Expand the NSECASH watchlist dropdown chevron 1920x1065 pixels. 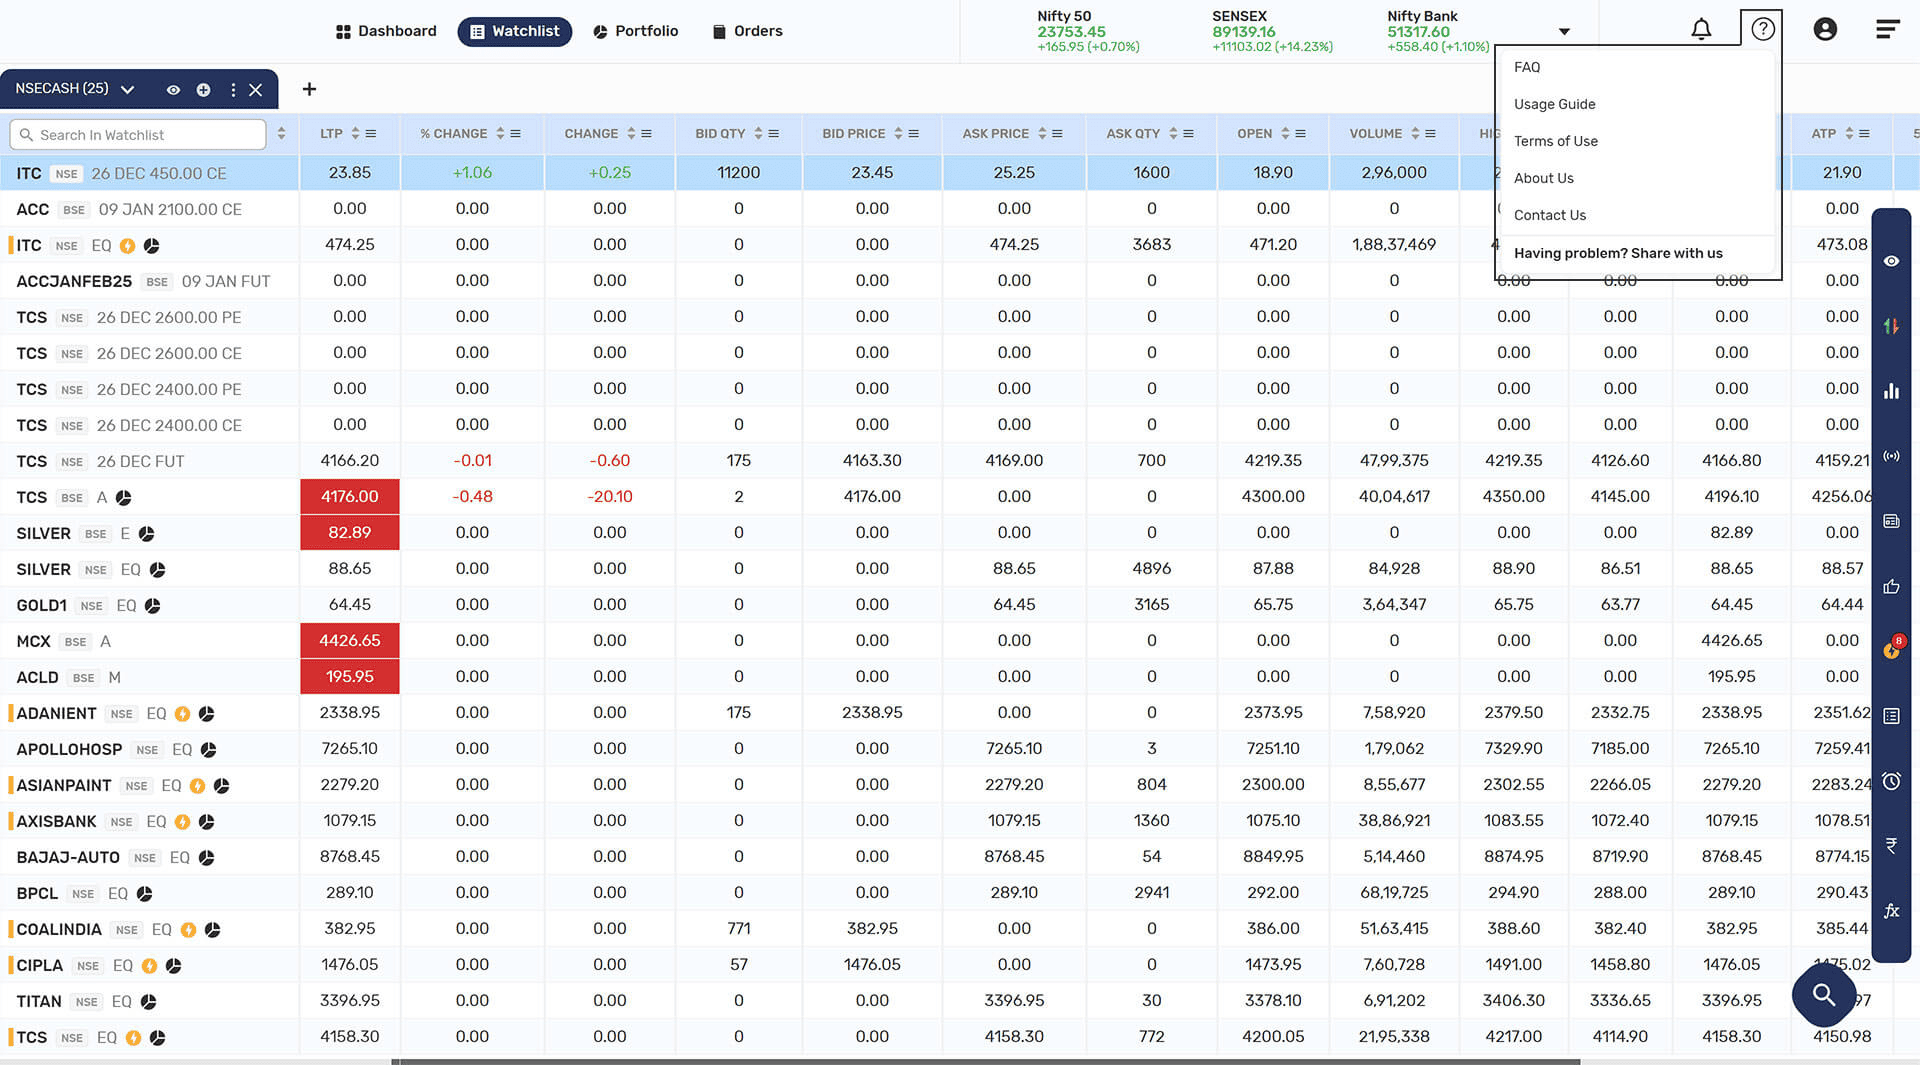[127, 90]
